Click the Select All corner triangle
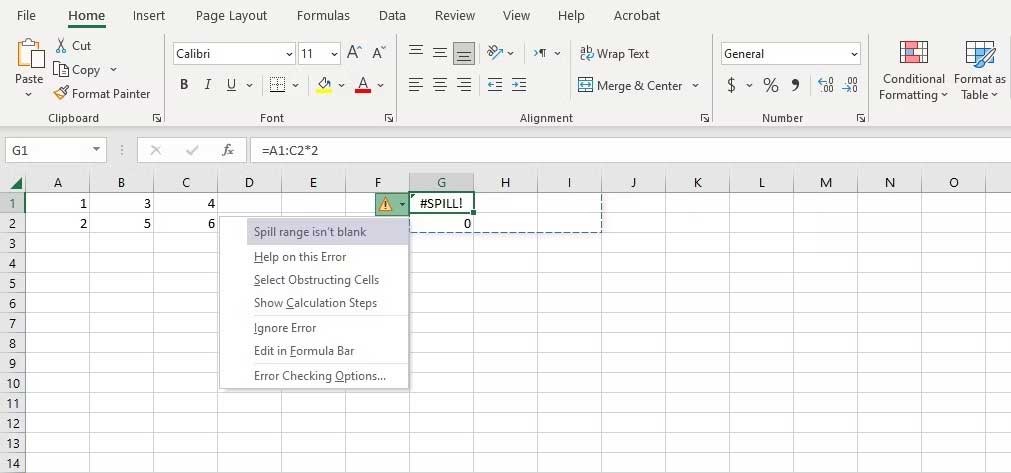The height and width of the screenshot is (473, 1011). pyautogui.click(x=16, y=183)
